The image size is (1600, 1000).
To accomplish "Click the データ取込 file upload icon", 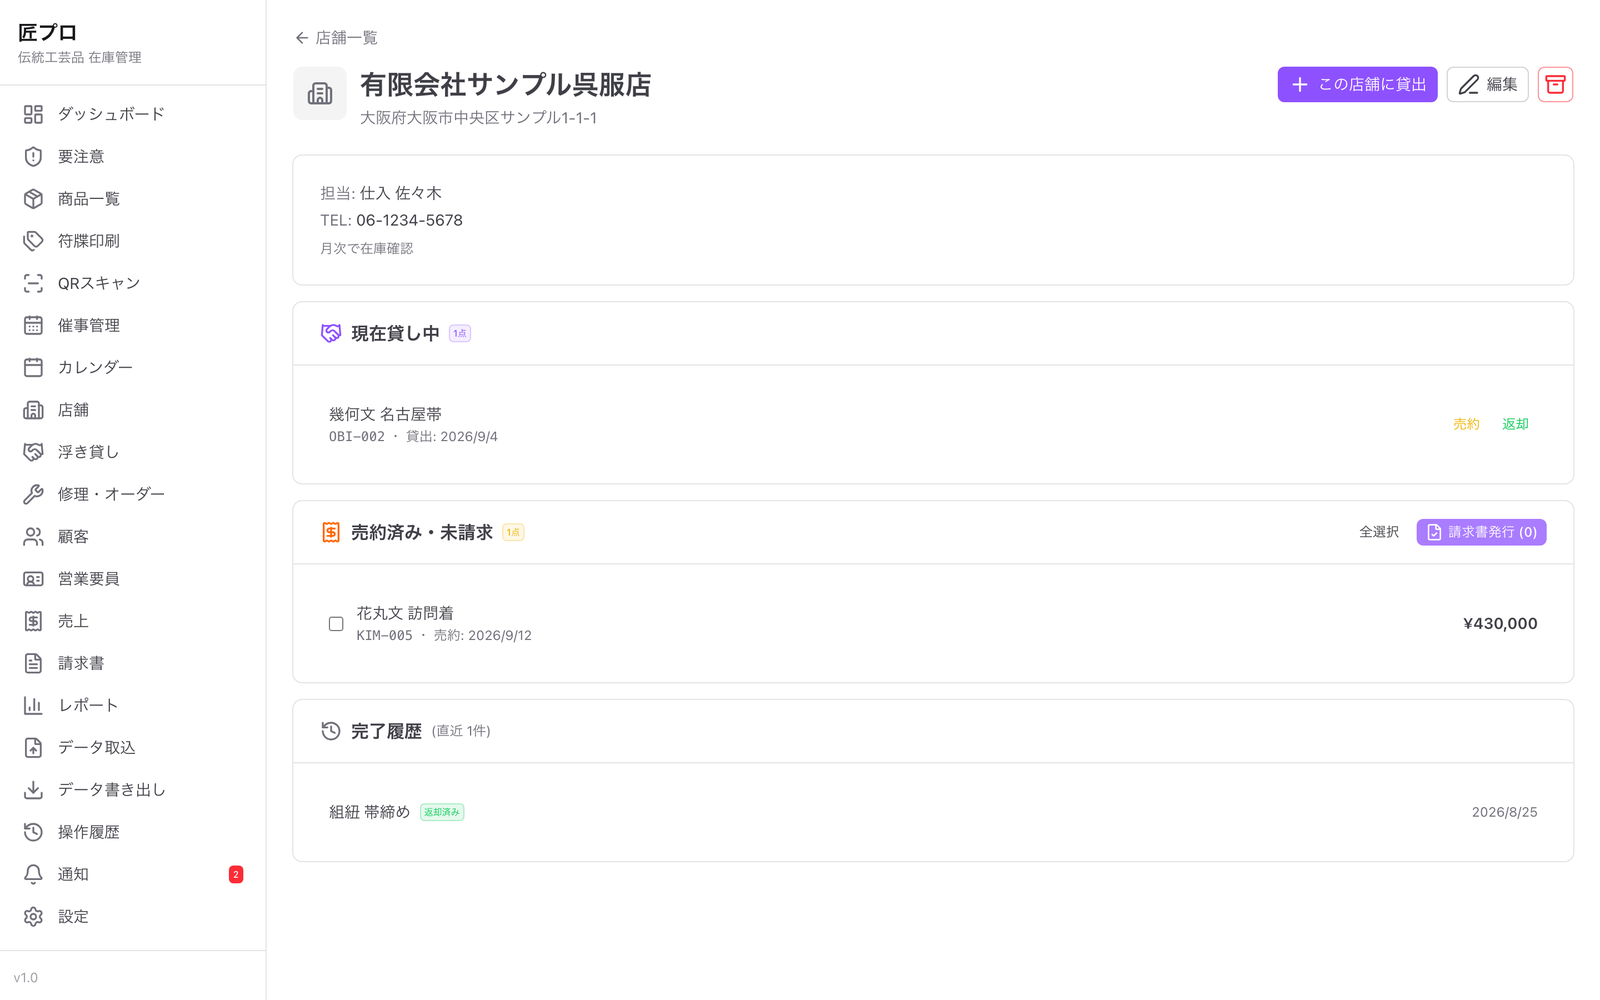I will coord(33,747).
